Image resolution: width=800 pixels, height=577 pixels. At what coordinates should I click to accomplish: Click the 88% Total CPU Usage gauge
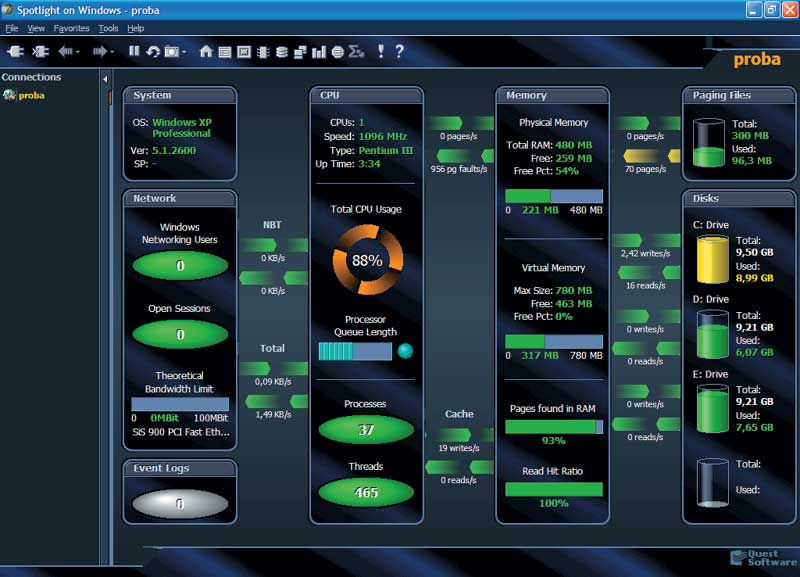(367, 260)
